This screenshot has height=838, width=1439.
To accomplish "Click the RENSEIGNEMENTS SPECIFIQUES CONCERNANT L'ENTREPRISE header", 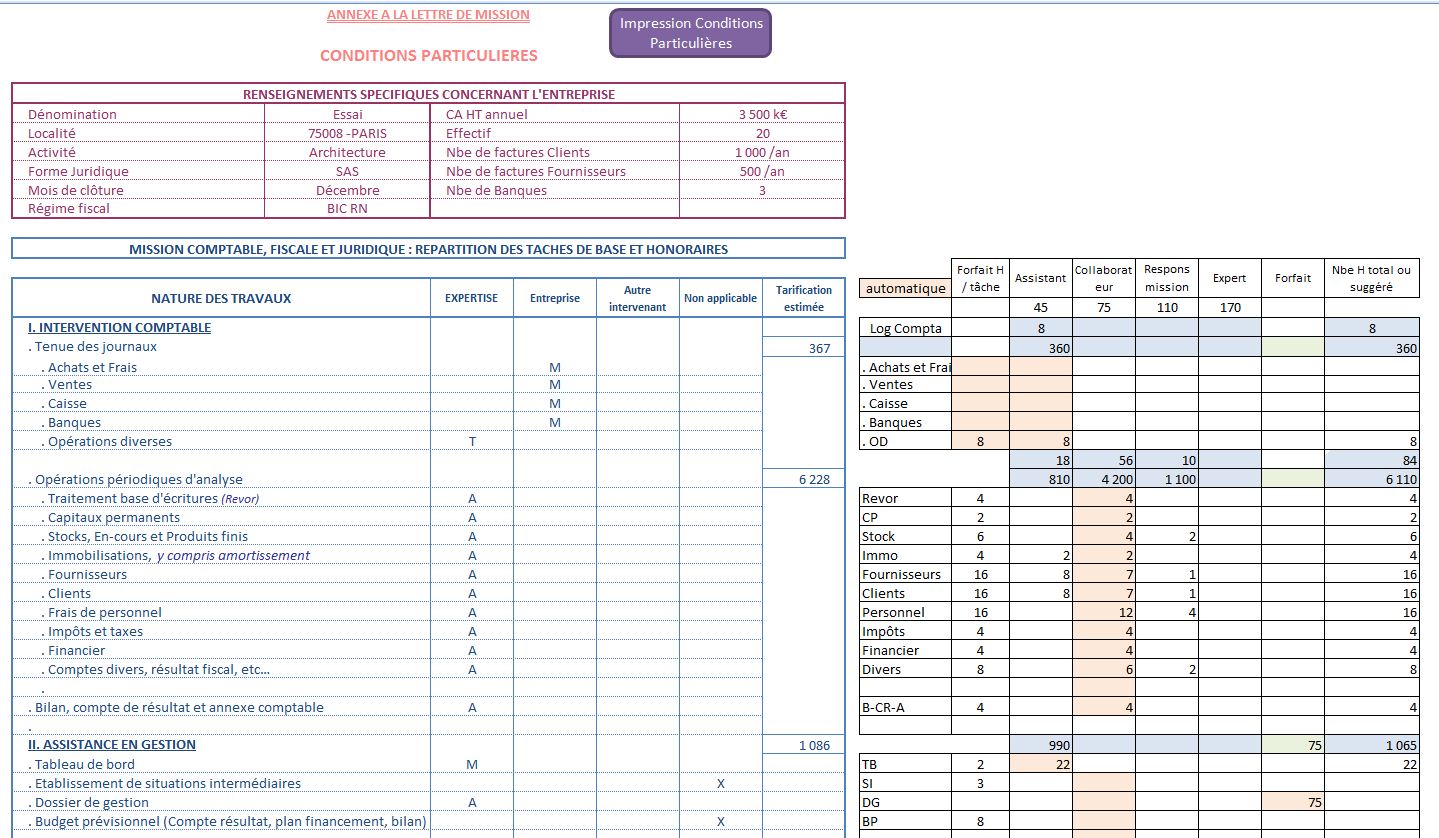I will [x=428, y=94].
